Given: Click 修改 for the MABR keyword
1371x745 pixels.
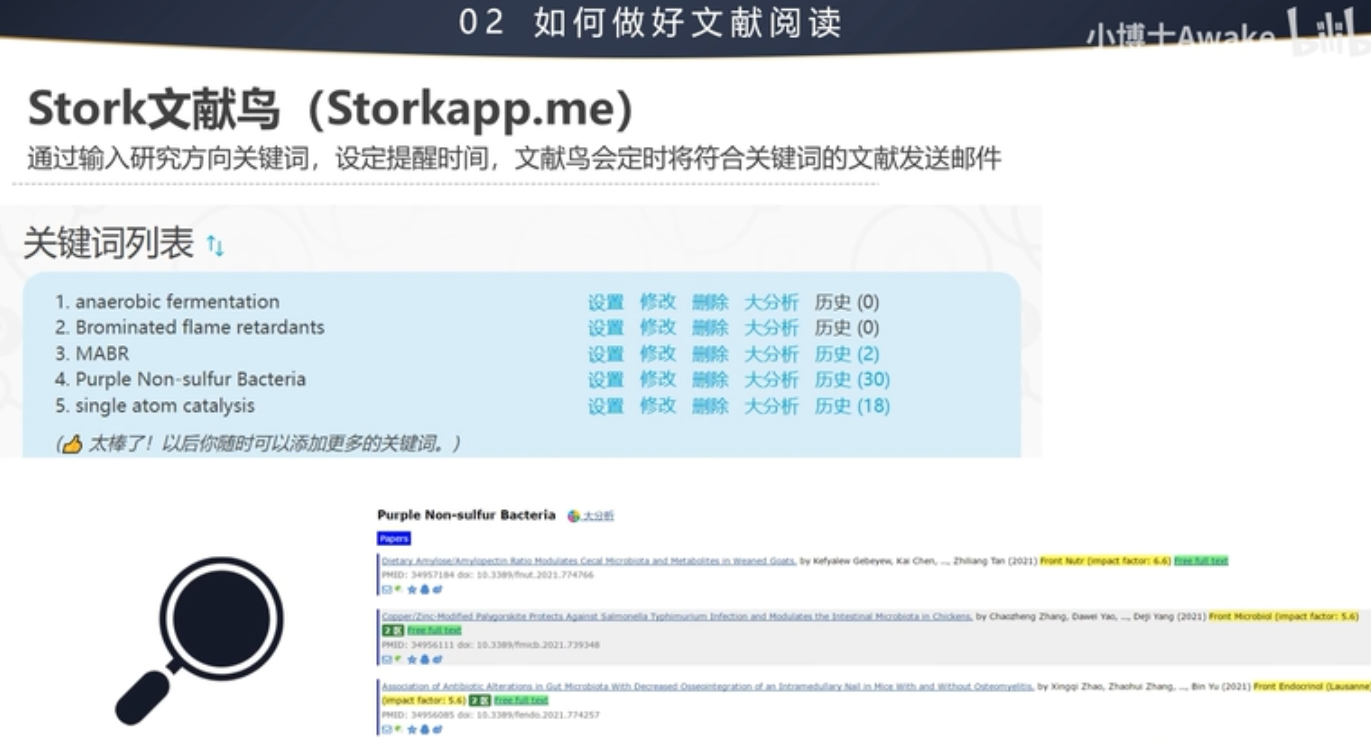Looking at the screenshot, I should (x=658, y=354).
